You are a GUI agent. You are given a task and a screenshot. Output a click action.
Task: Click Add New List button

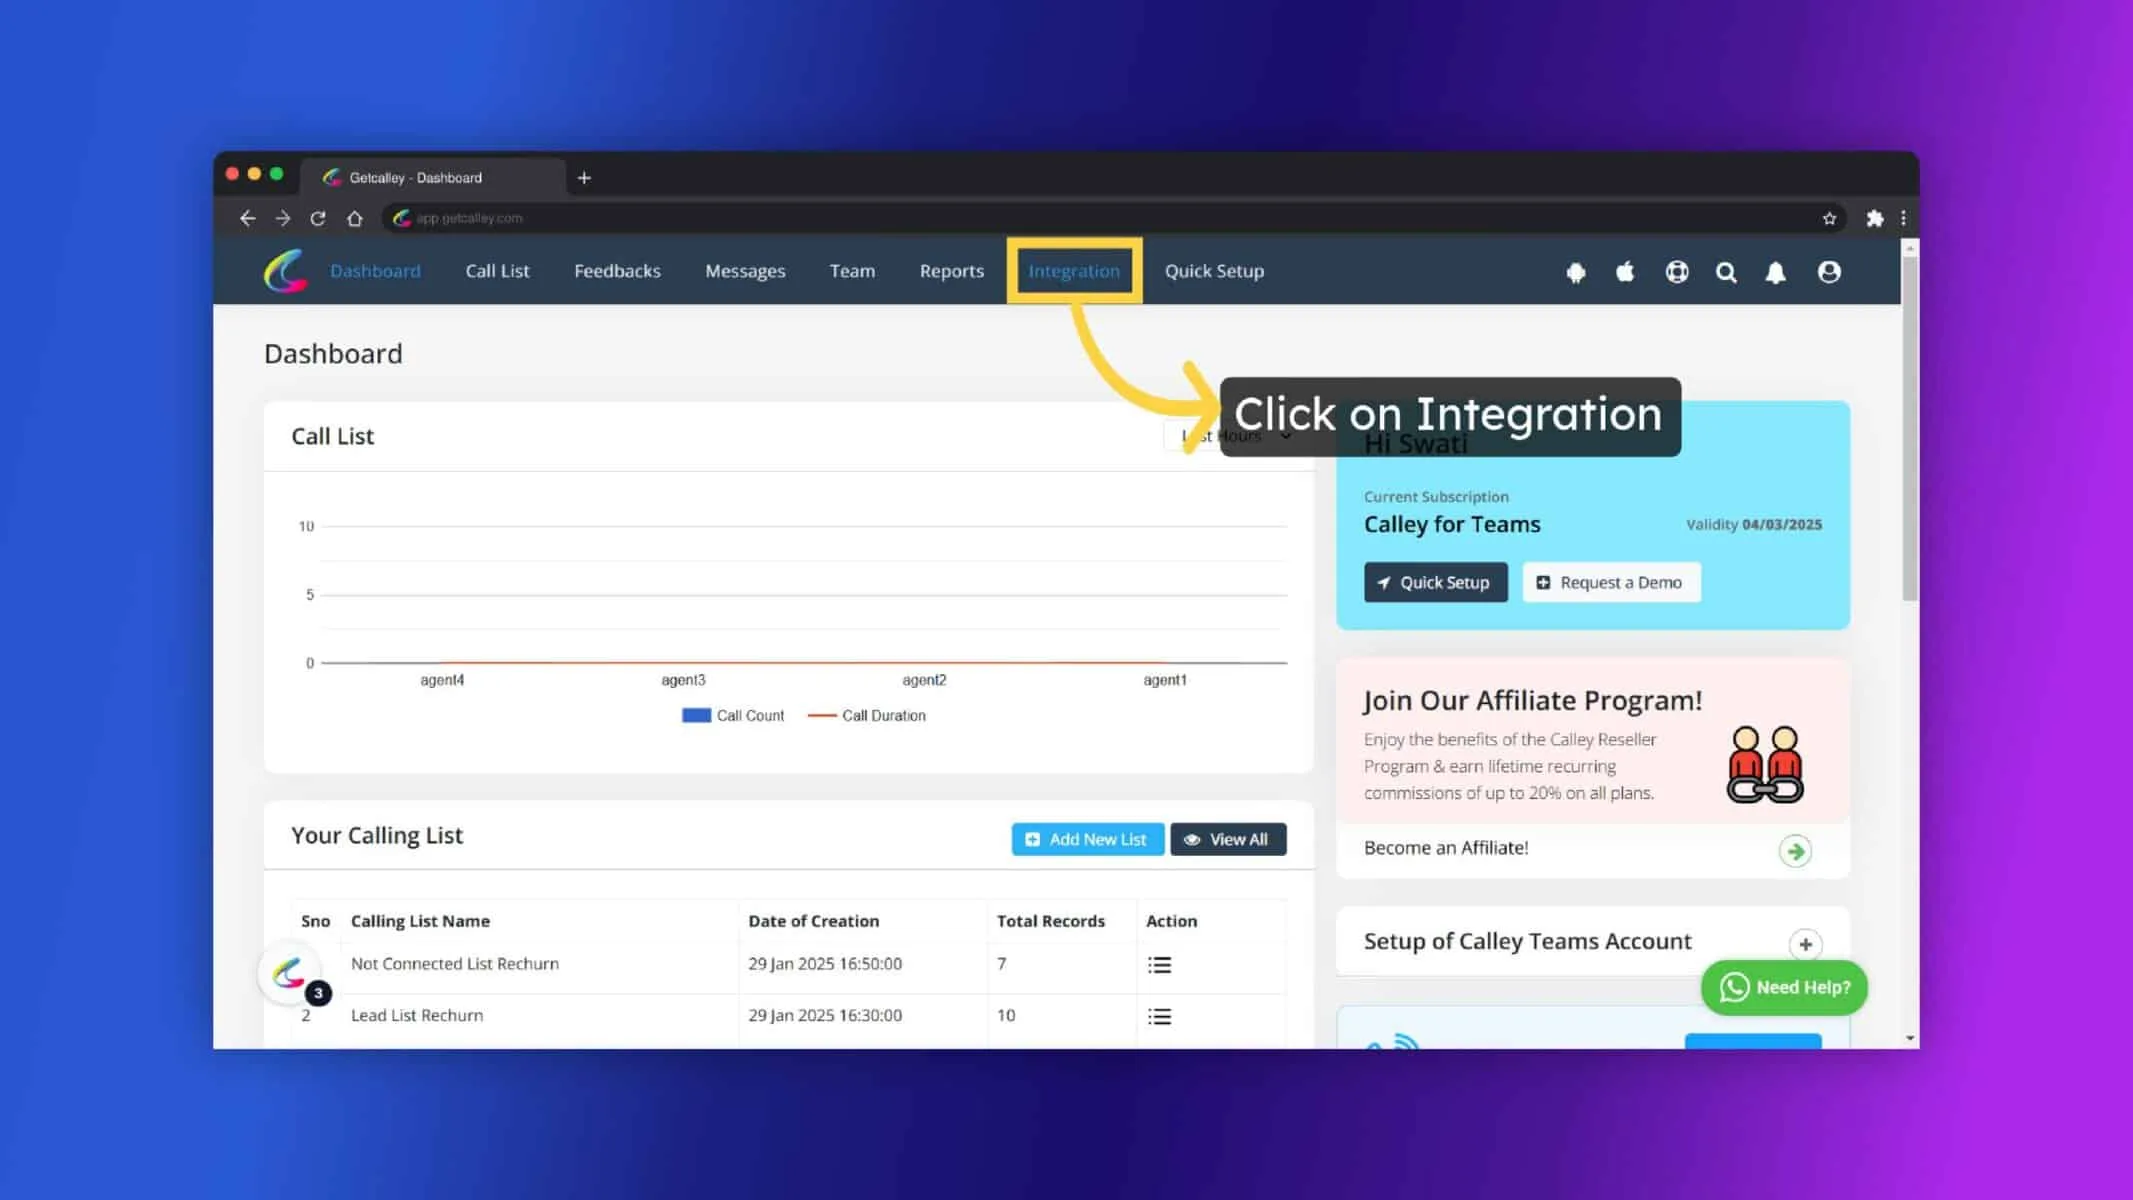[1087, 839]
